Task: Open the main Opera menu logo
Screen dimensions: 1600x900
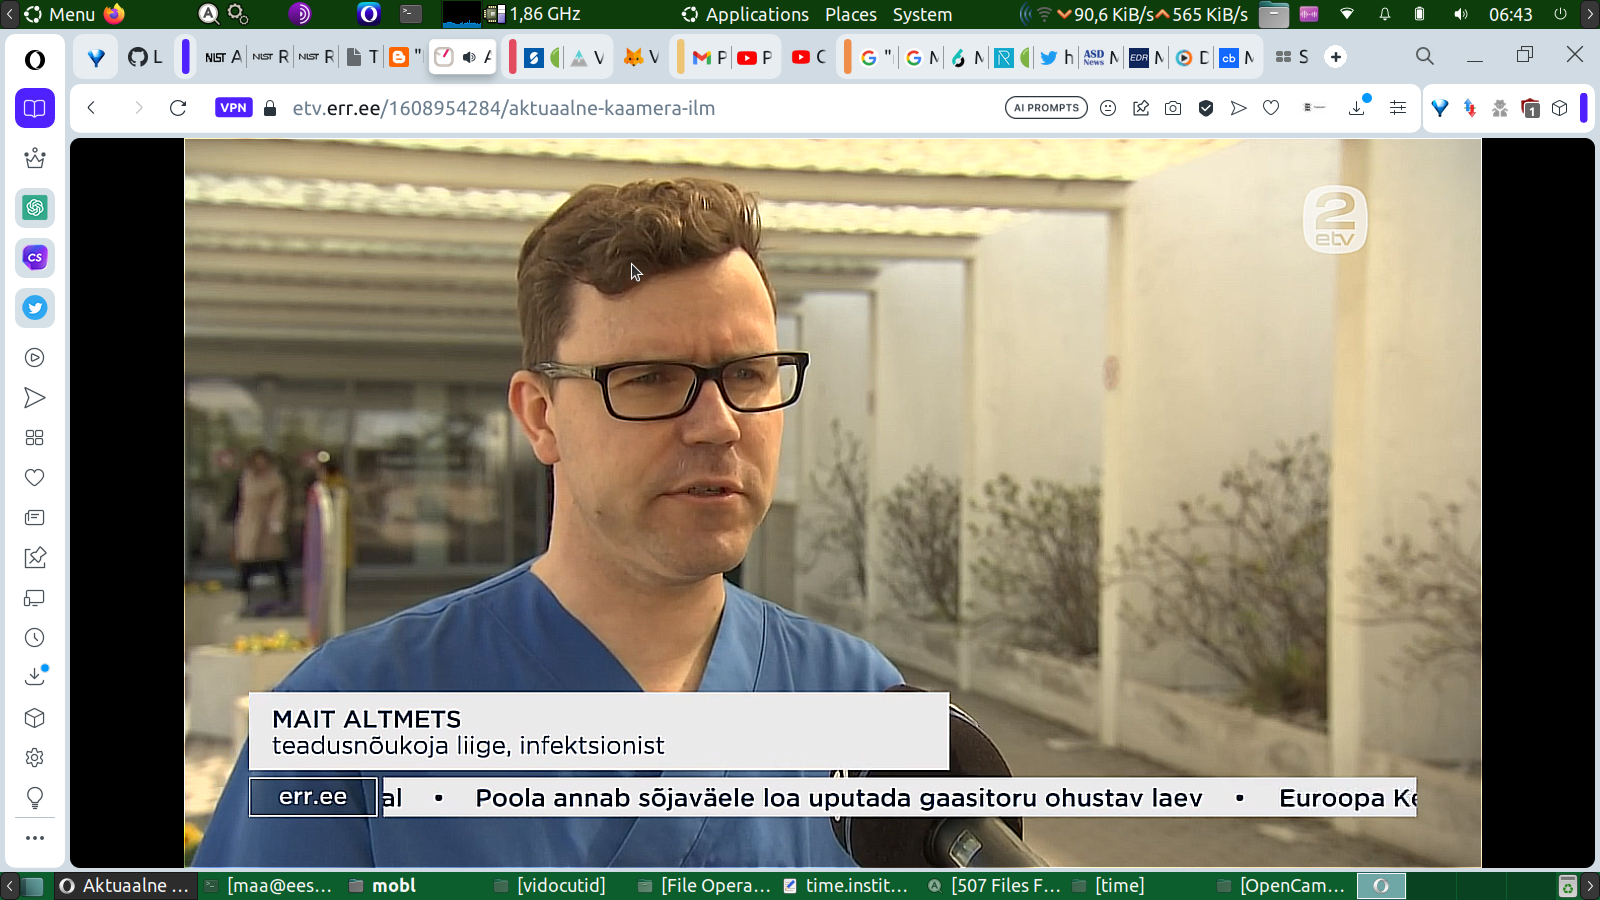Action: 35,60
